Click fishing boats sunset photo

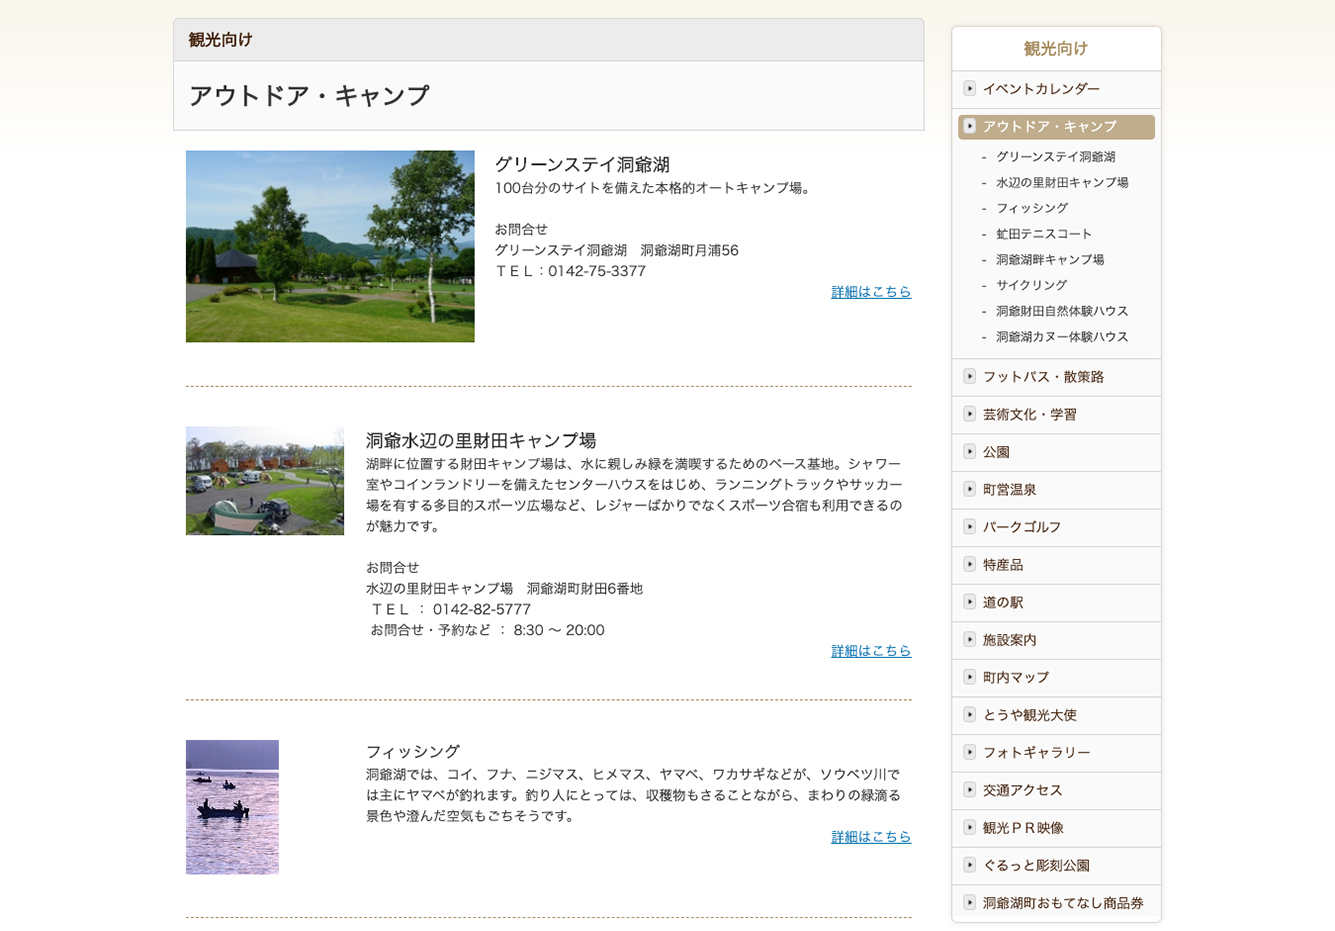[232, 807]
